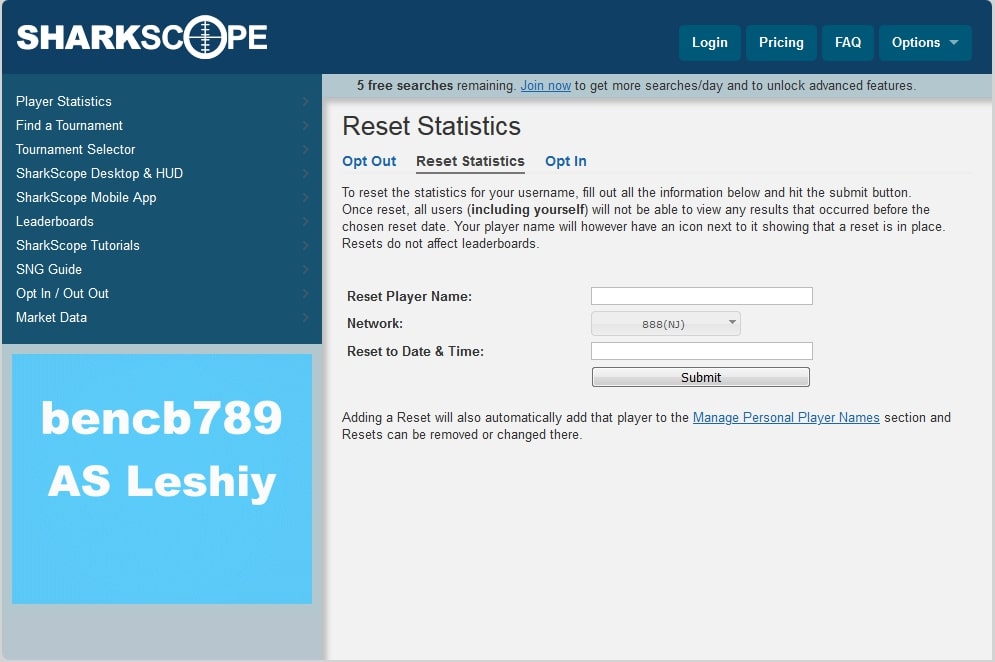Expand Leaderboards chevron arrow
The height and width of the screenshot is (662, 995).
point(305,222)
